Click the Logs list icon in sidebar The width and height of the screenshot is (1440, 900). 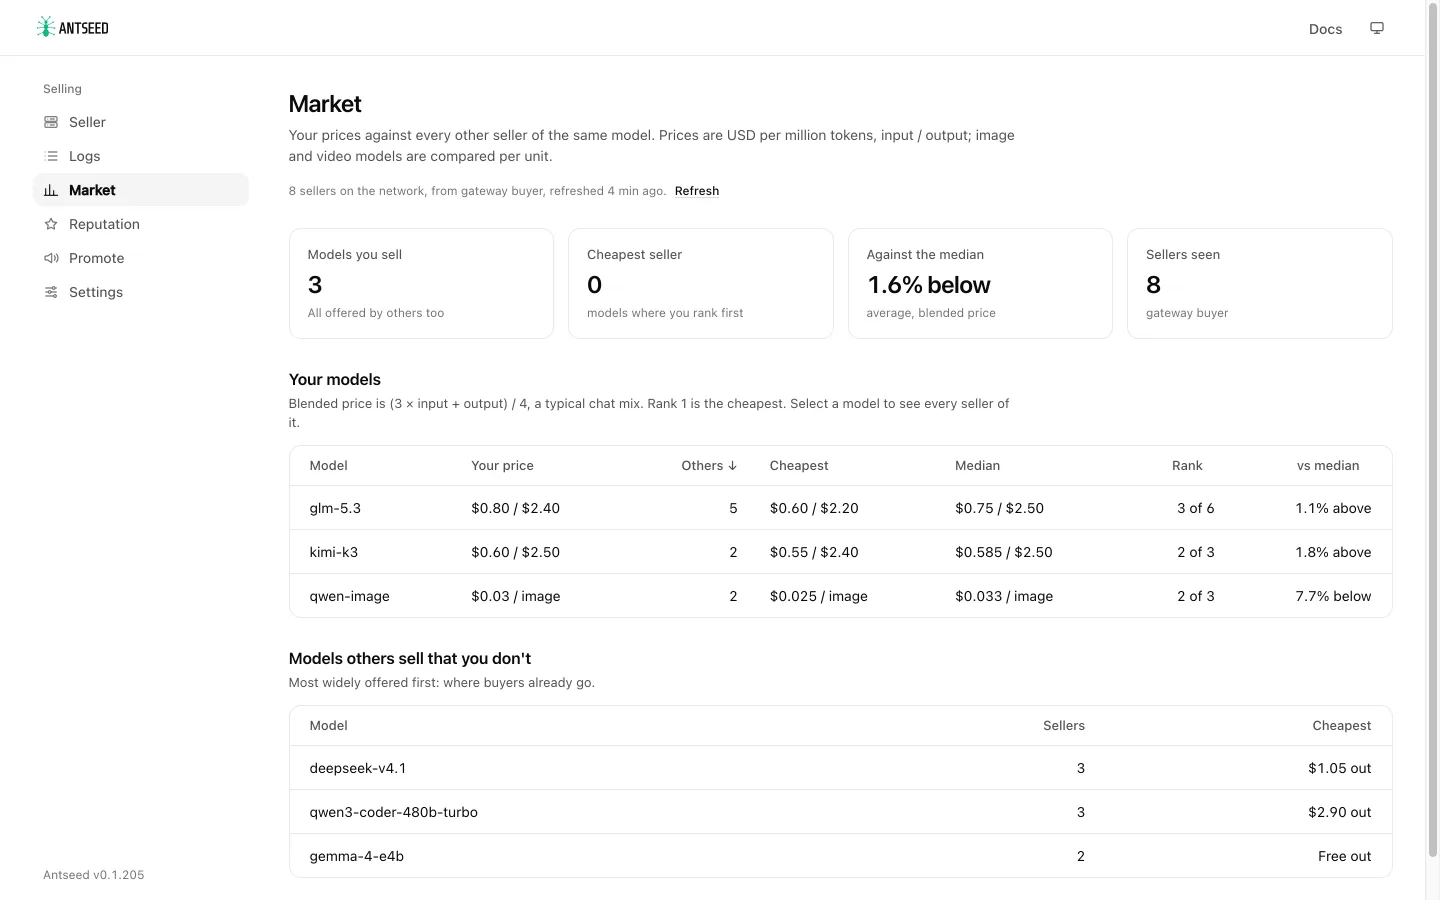coord(51,156)
